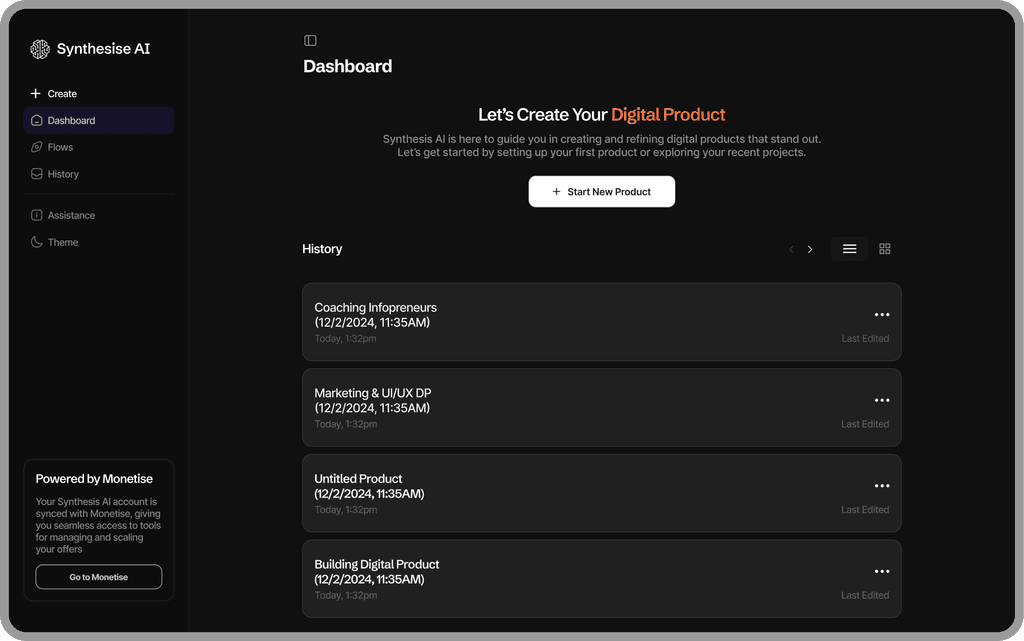Collapse the sidebar with panel icon
The width and height of the screenshot is (1024, 641).
[310, 40]
